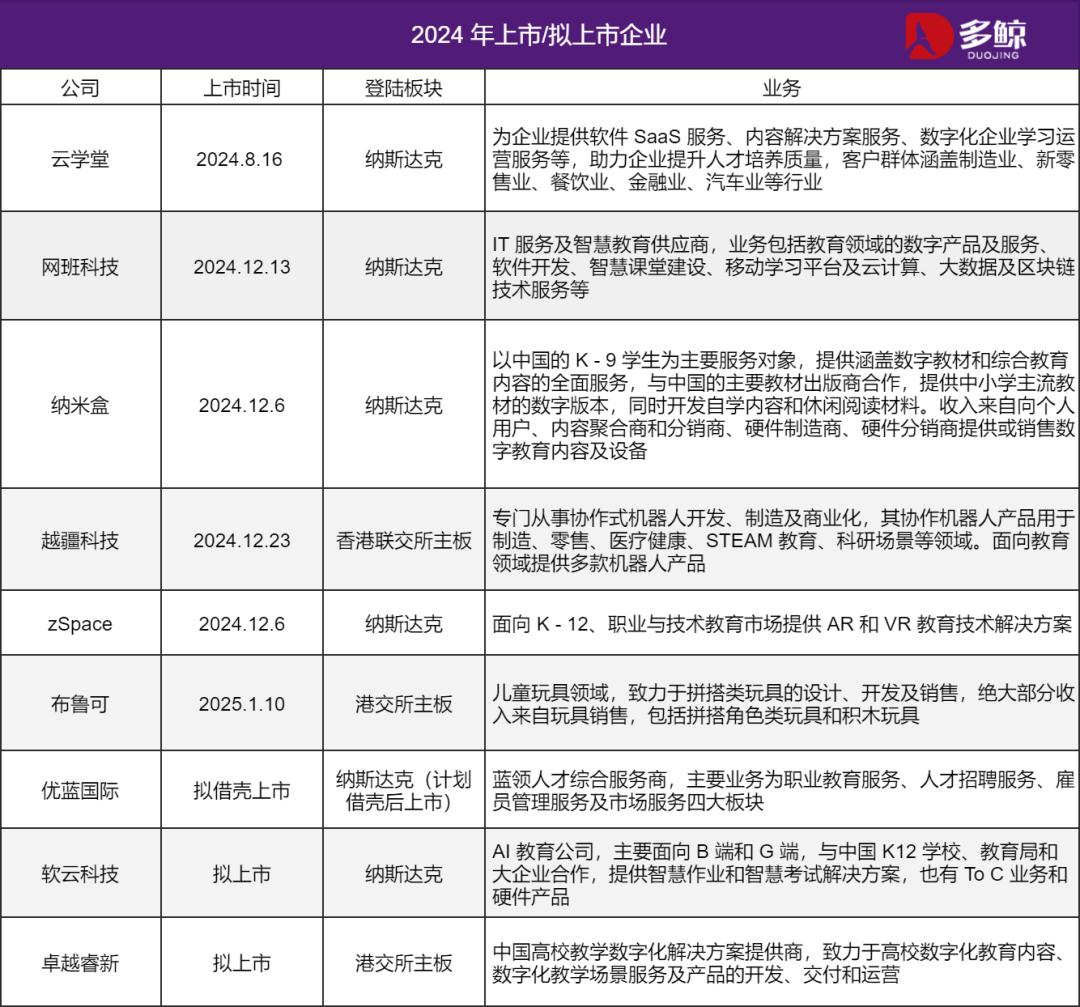Click the 蓝领人才综合服务商 description
The height and width of the screenshot is (1007, 1080).
point(783,790)
